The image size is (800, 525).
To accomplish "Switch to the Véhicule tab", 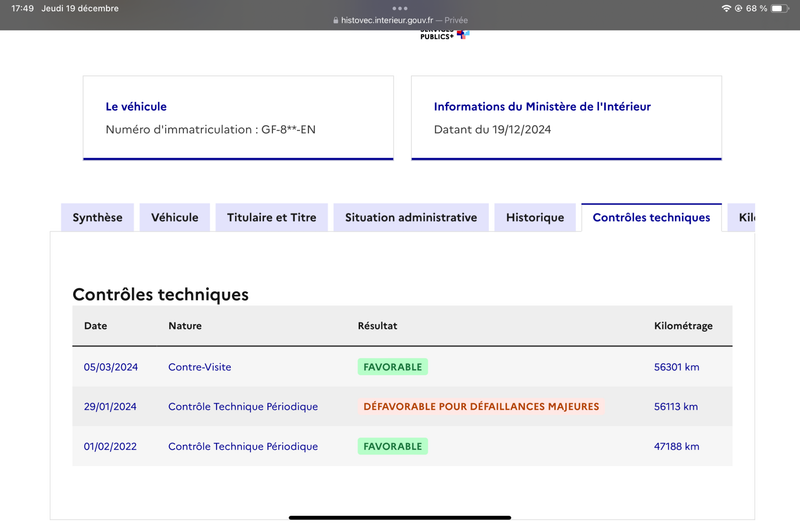I will (174, 217).
